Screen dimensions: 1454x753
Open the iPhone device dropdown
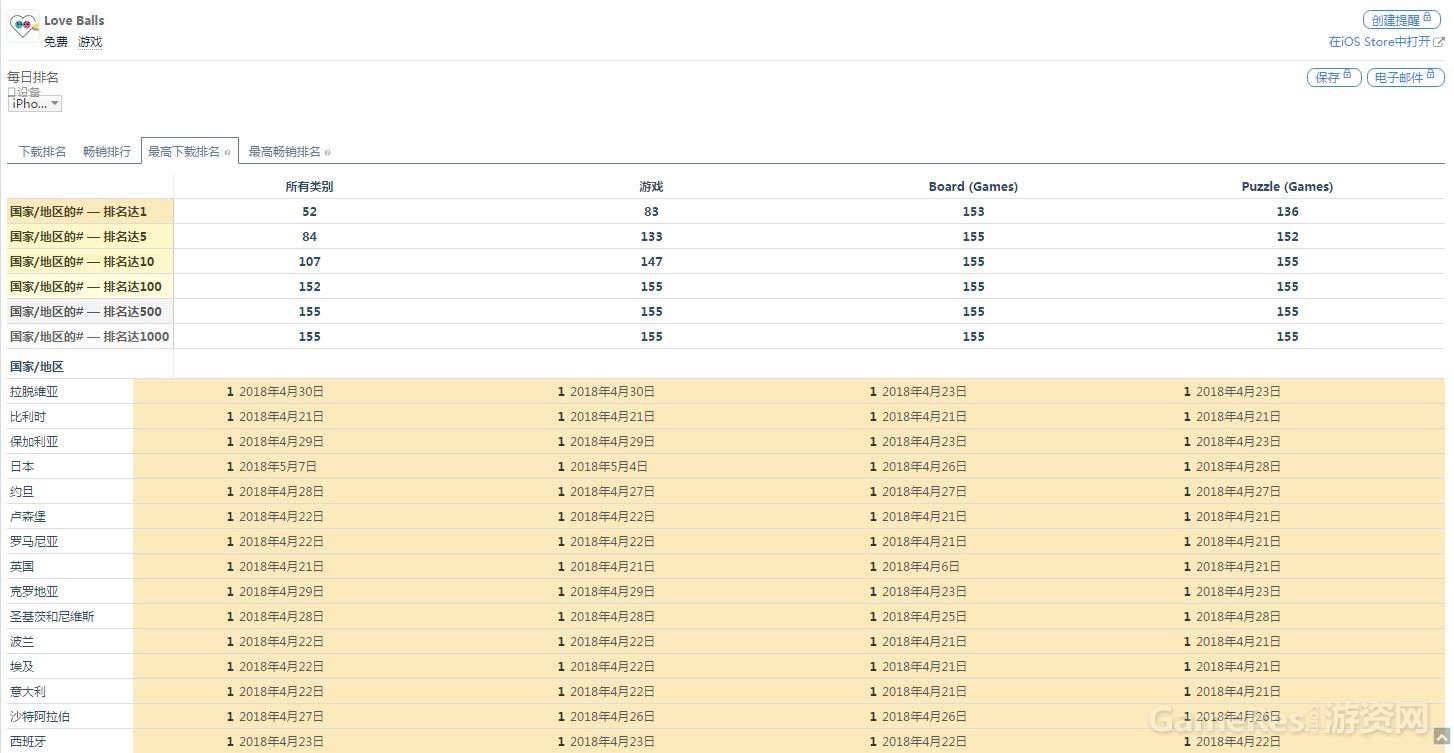(x=35, y=104)
